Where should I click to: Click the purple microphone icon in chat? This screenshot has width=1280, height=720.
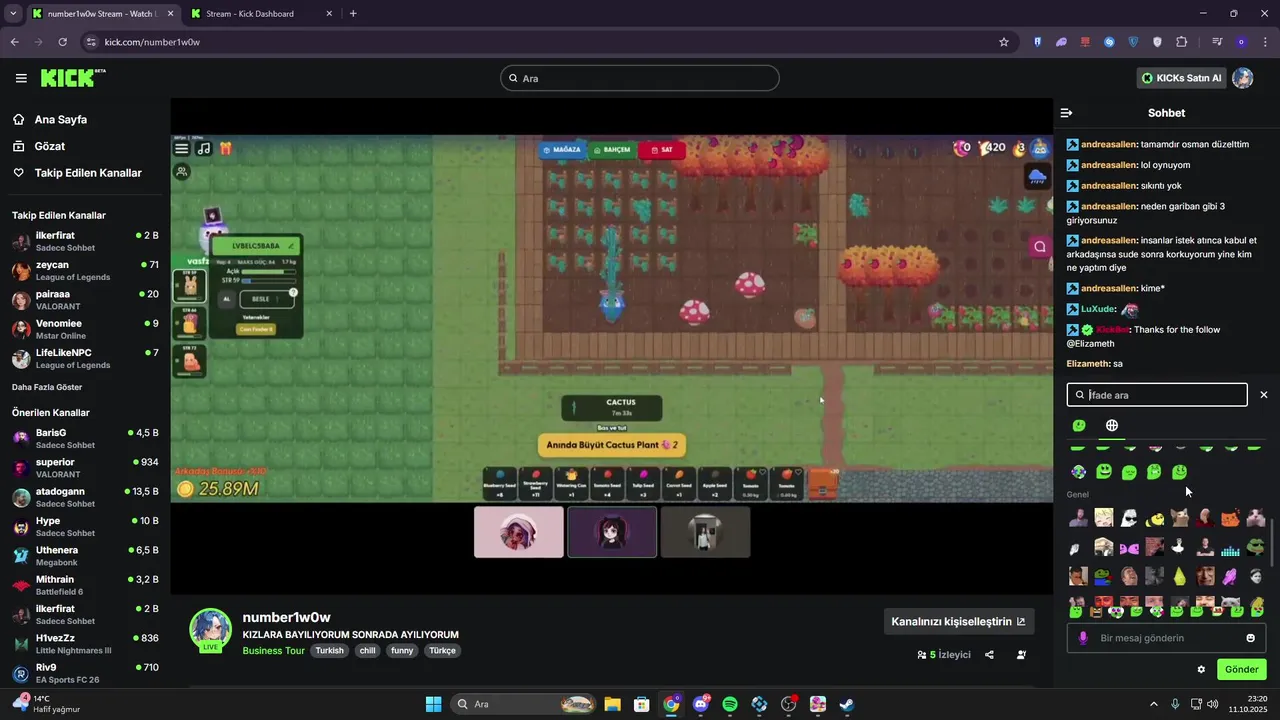click(1083, 638)
